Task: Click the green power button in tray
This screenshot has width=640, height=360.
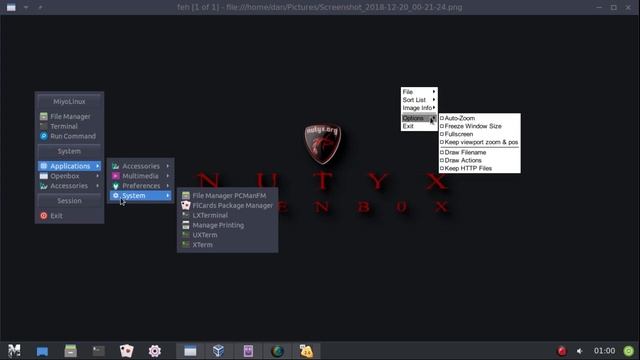Action: 629,351
